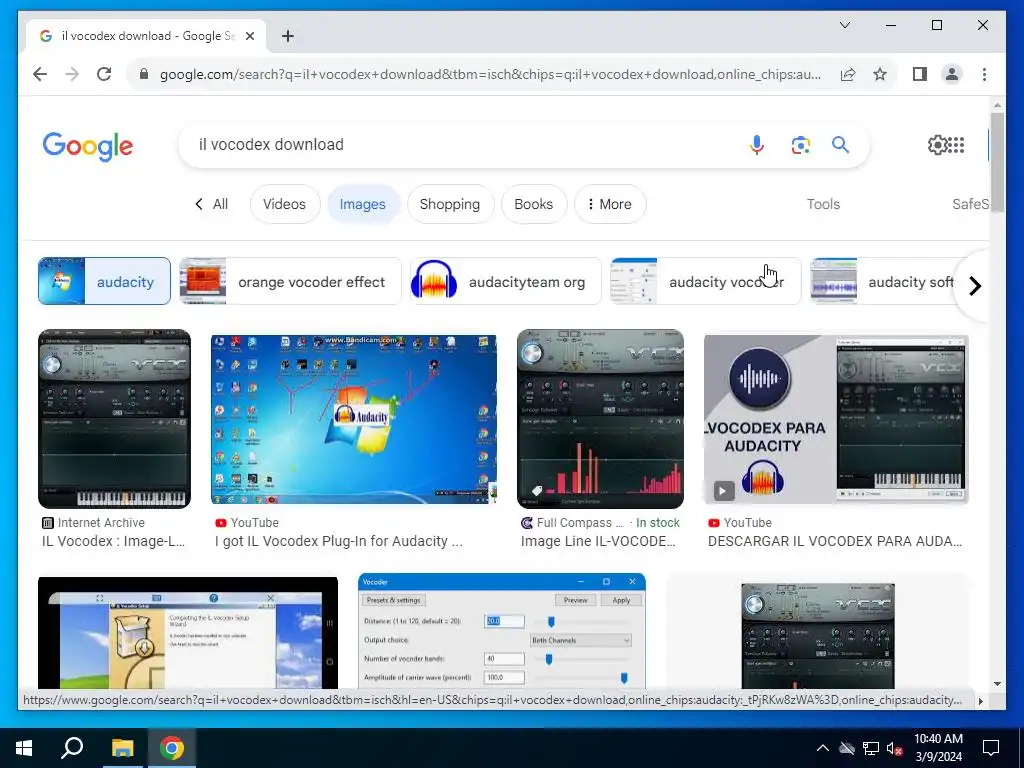Go to Google homepage logo
Viewport: 1024px width, 768px height.
[x=88, y=146]
